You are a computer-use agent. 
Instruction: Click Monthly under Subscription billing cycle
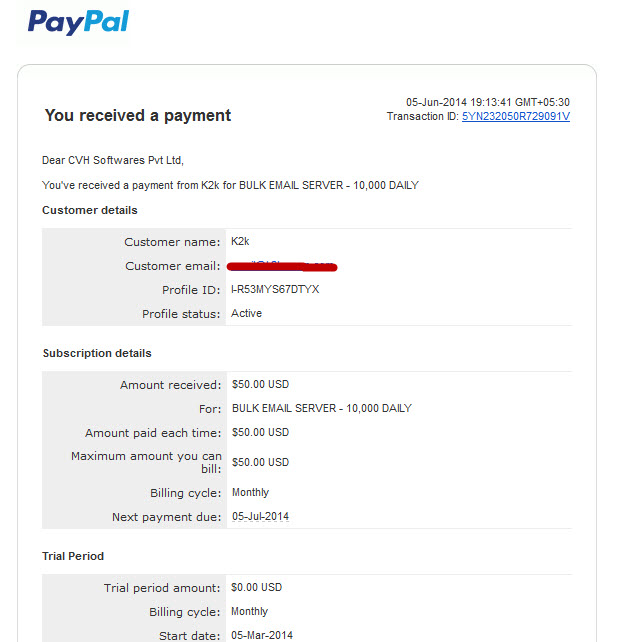(x=250, y=492)
